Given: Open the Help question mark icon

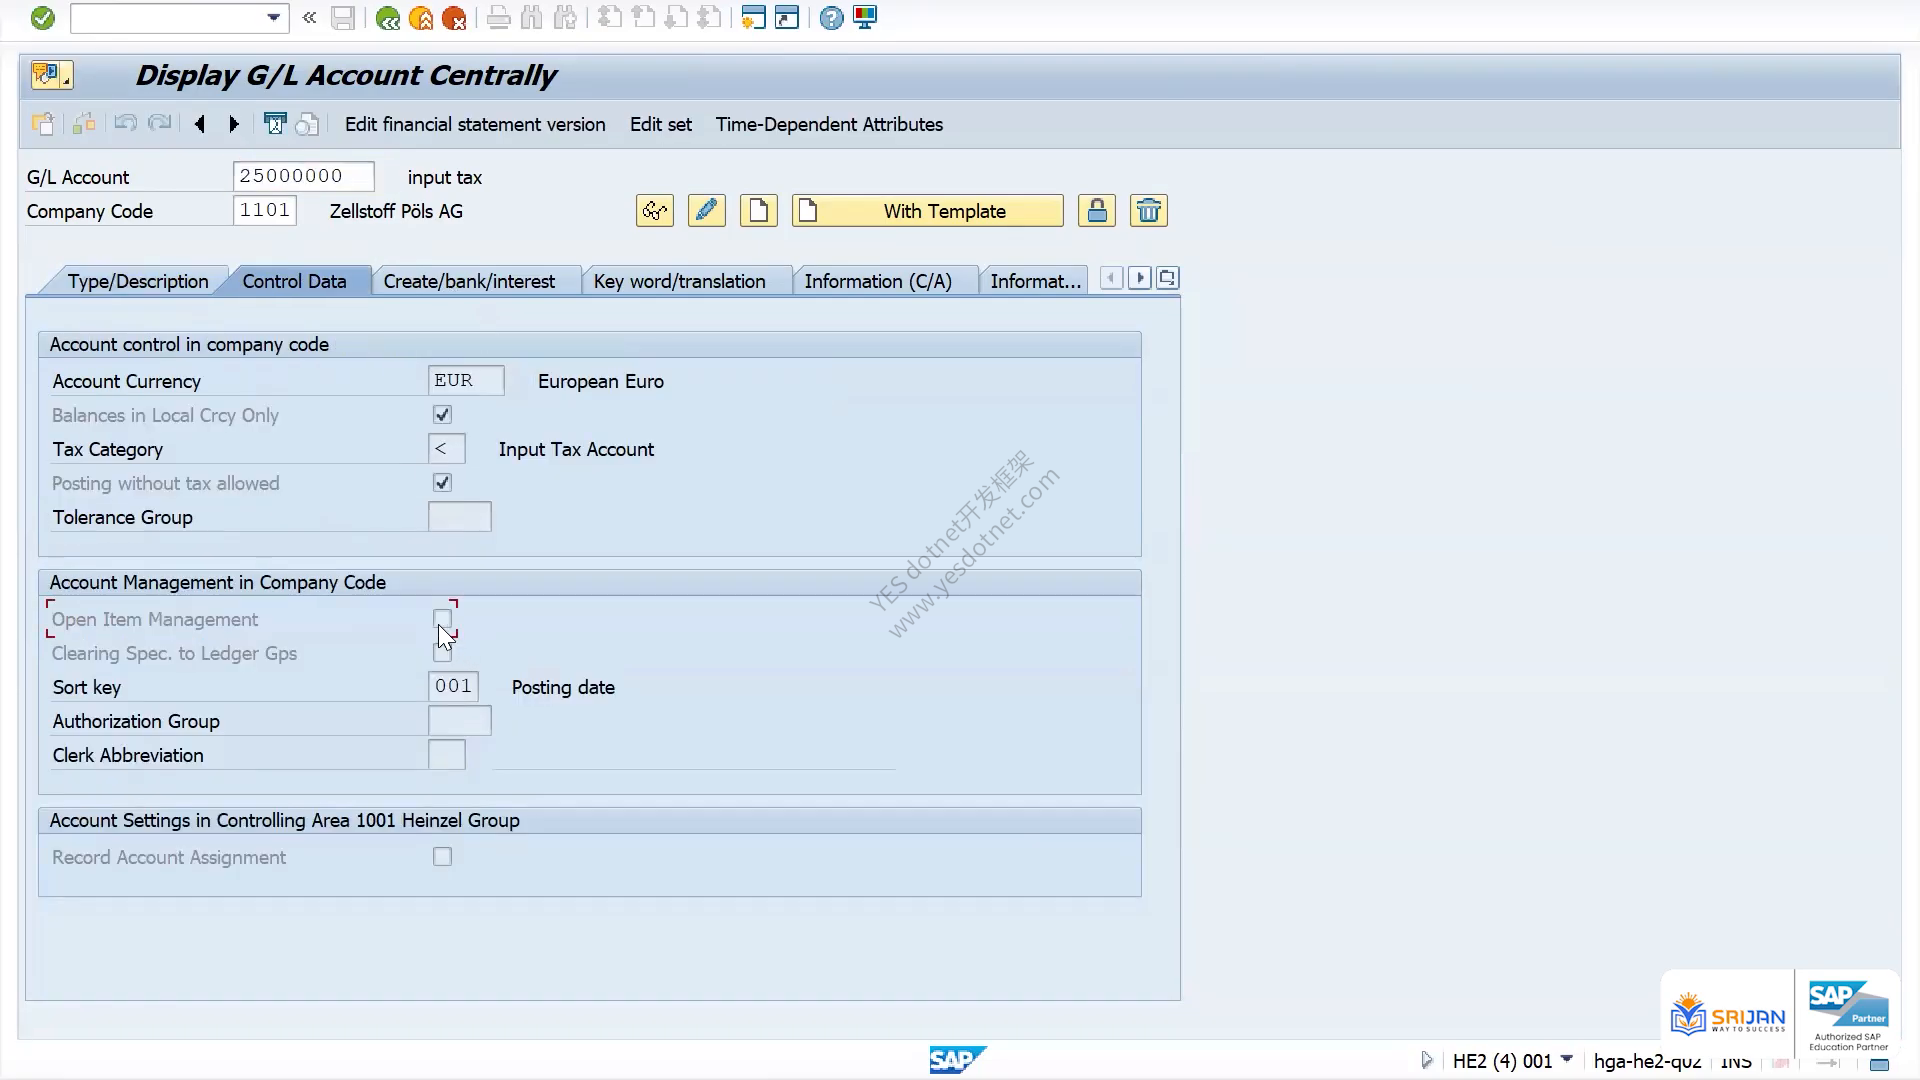Looking at the screenshot, I should coord(831,18).
